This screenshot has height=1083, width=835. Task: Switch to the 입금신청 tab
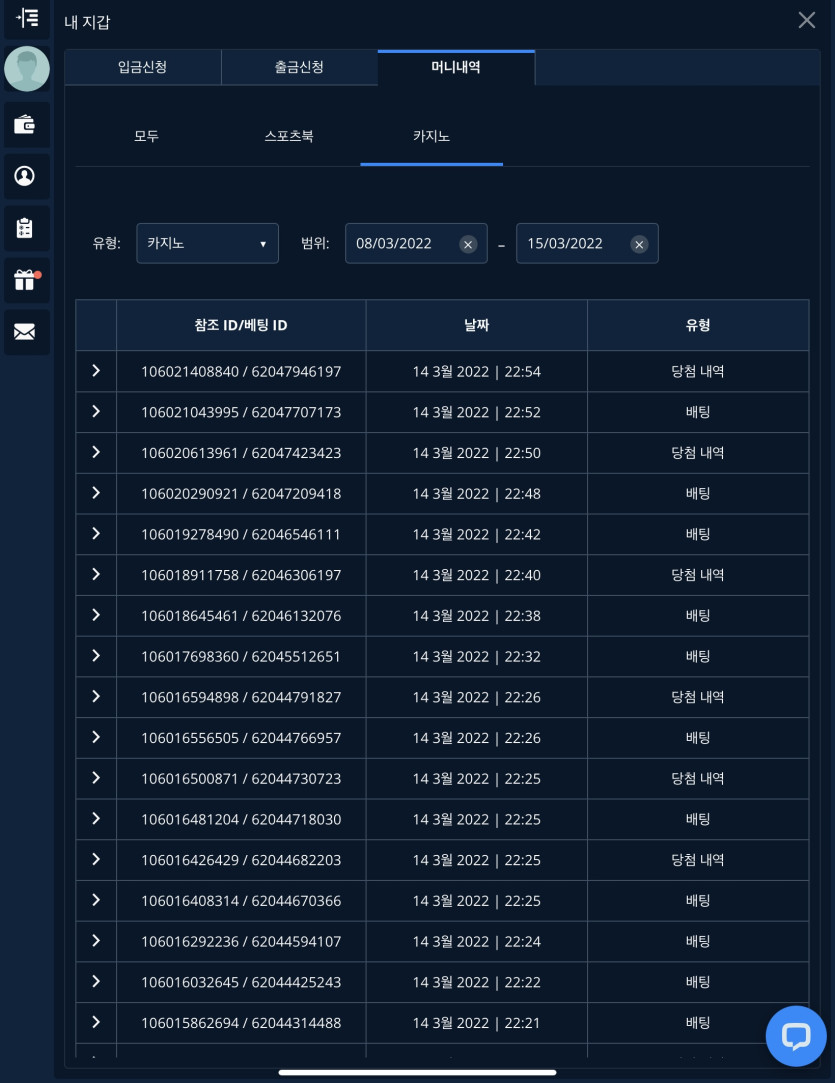(x=143, y=67)
